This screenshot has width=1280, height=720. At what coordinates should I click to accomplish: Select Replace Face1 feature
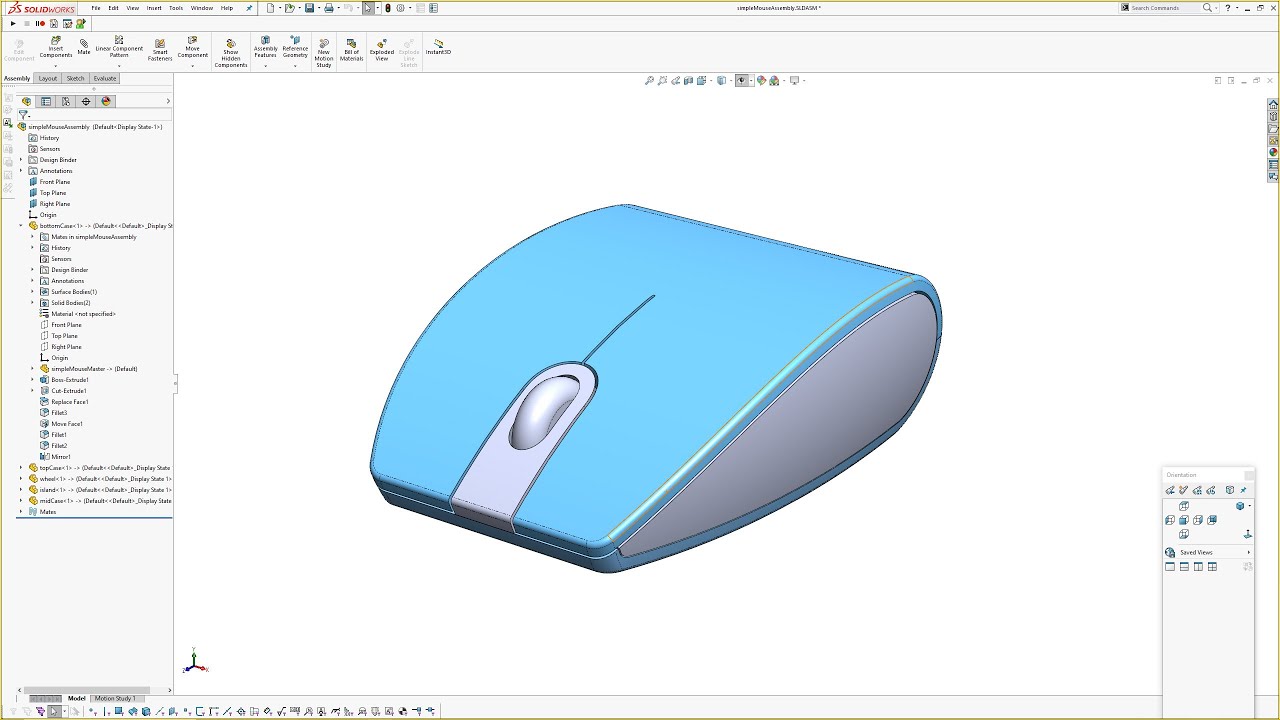70,402
